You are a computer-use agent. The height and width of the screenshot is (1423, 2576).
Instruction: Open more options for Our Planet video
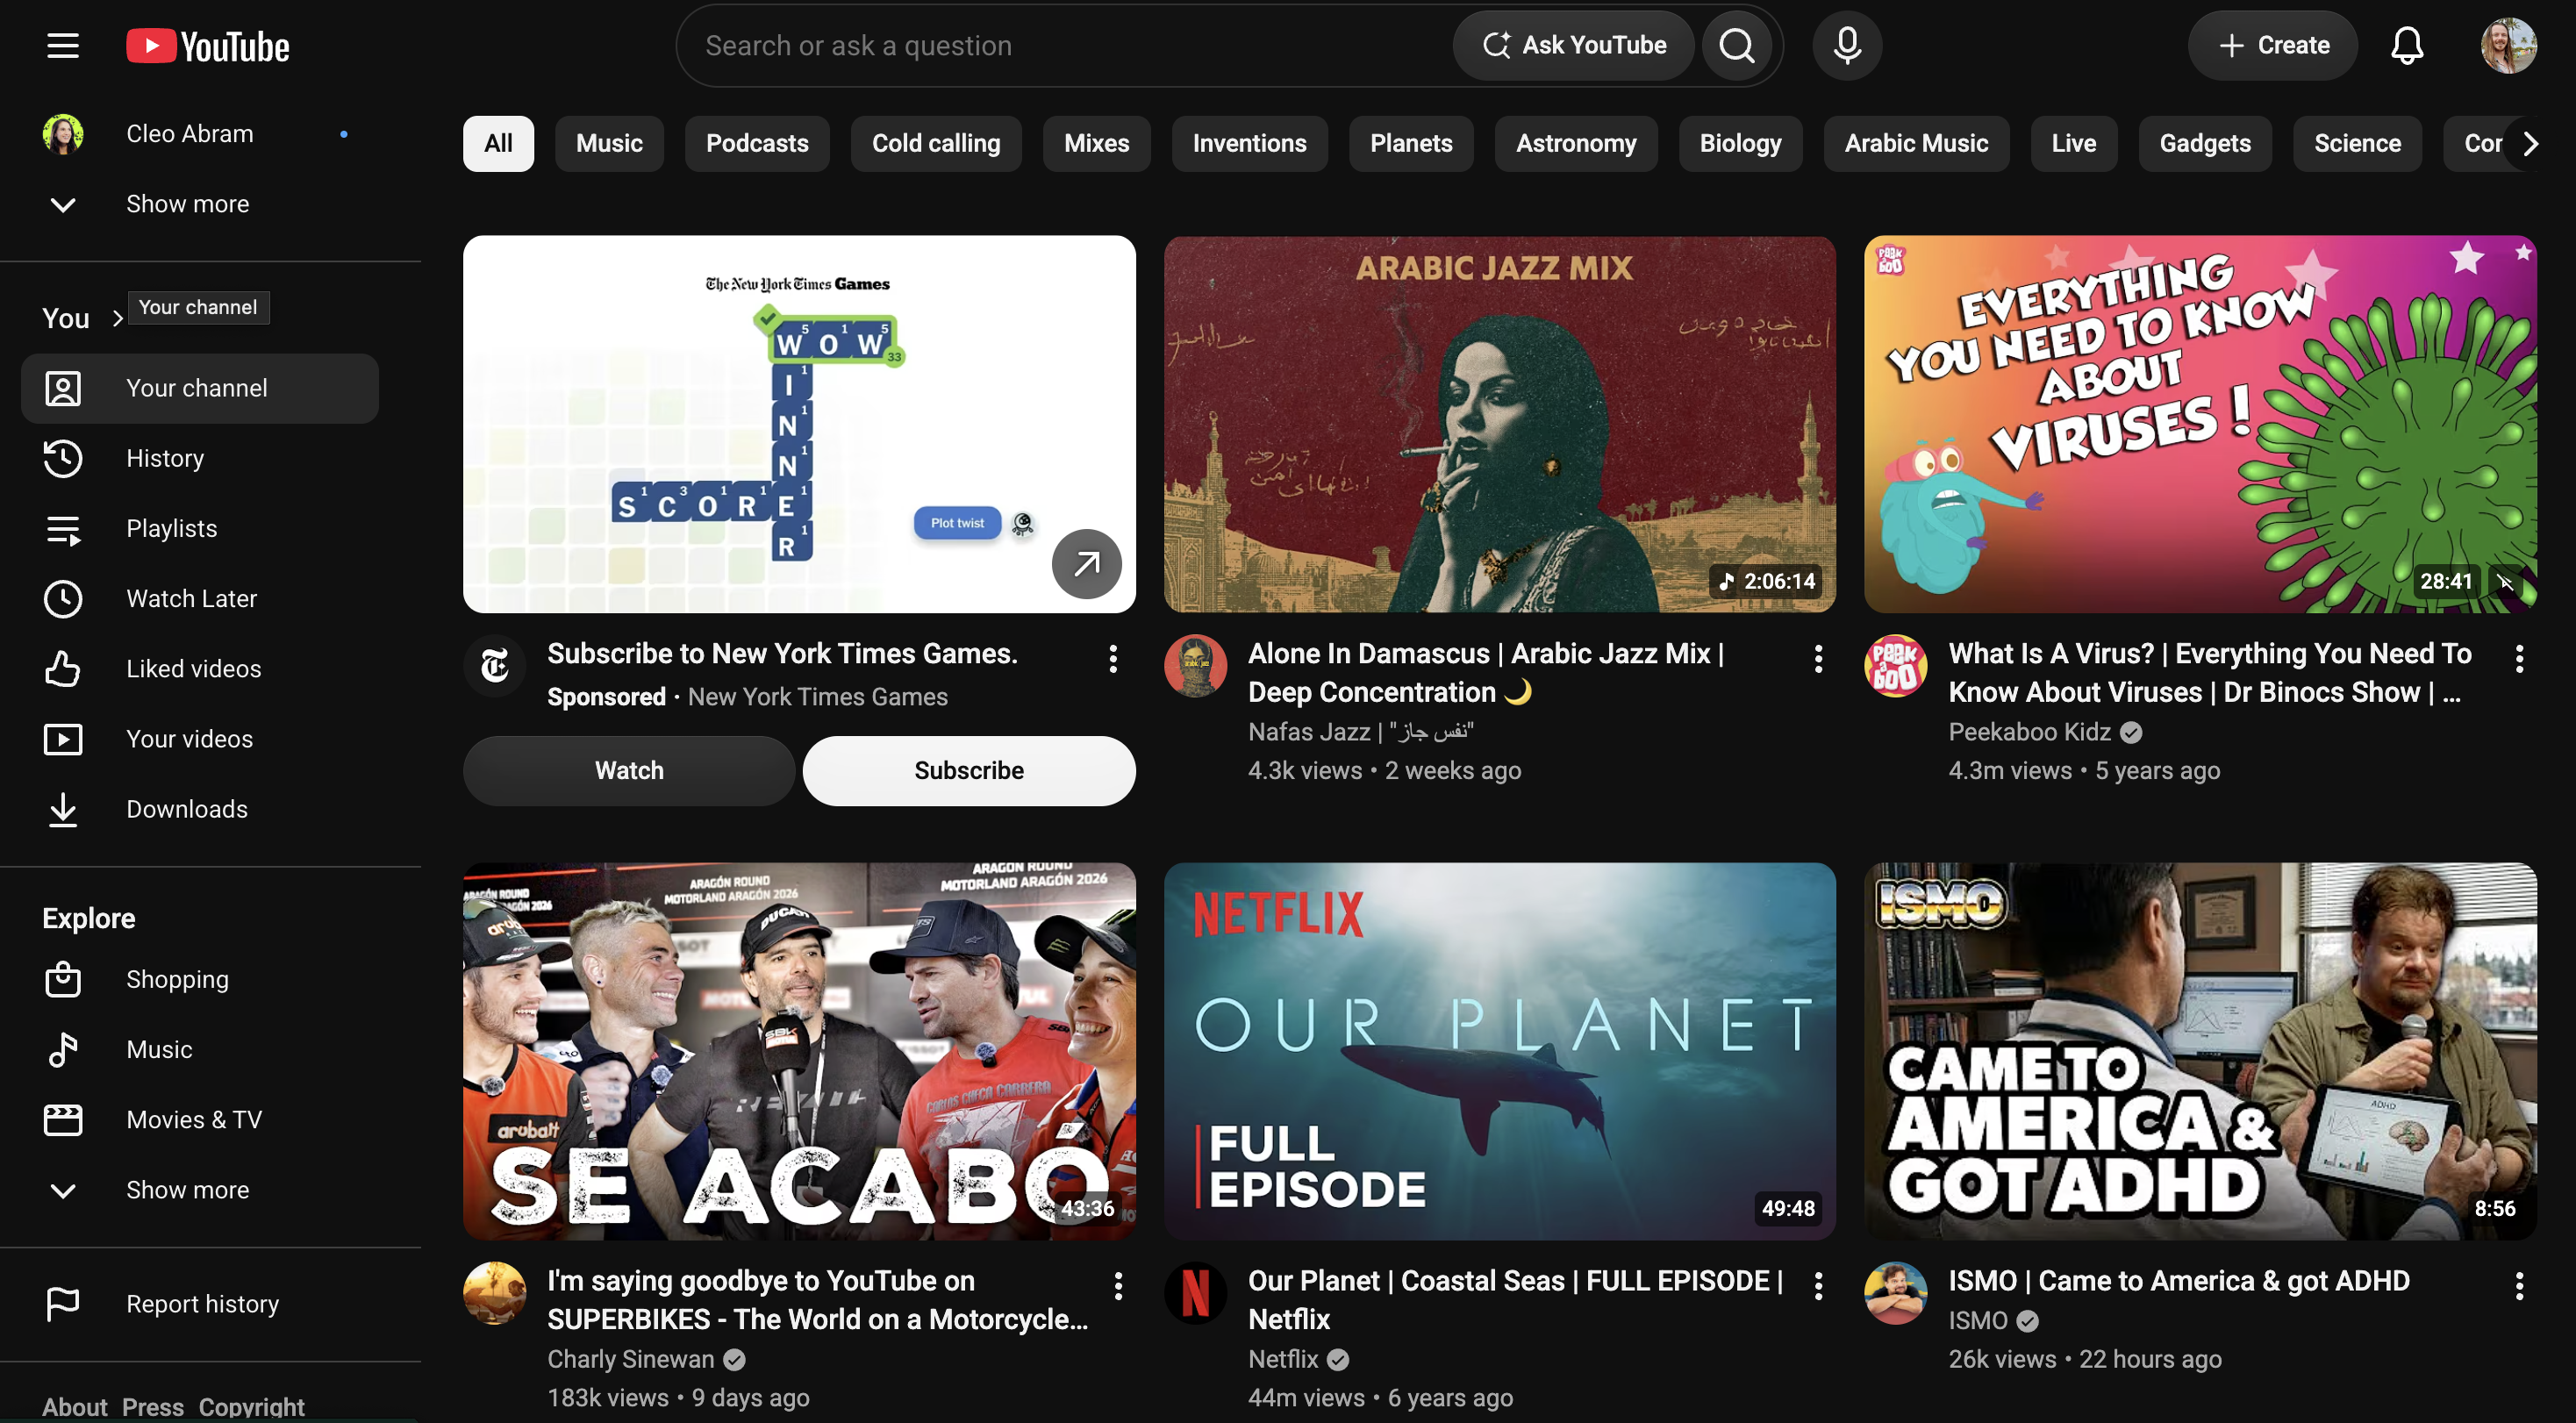point(1818,1286)
